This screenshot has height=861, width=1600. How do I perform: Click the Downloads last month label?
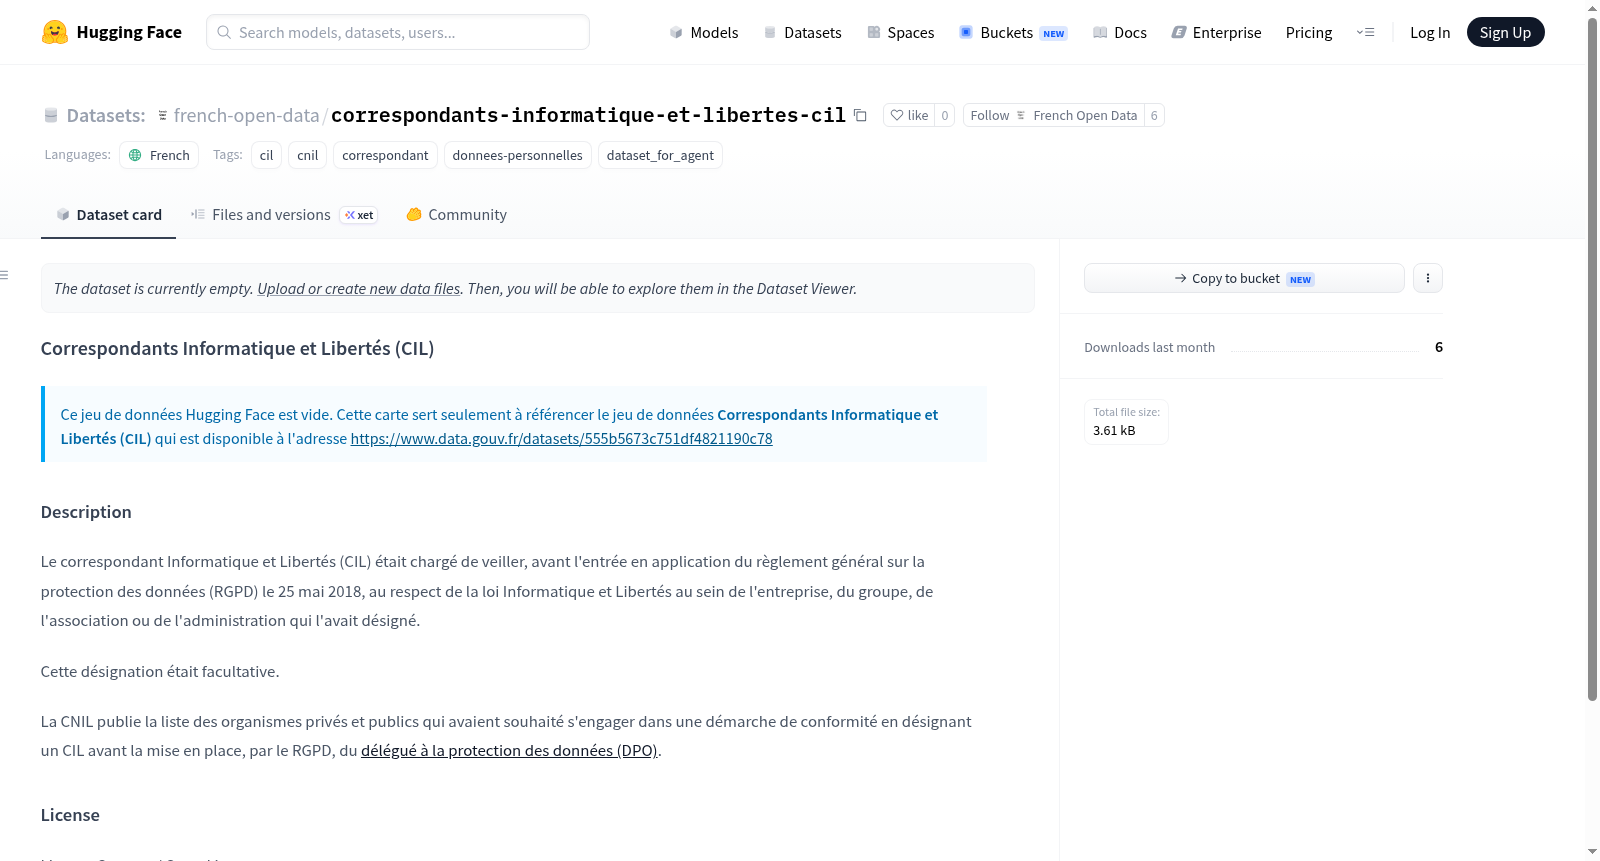[1150, 347]
